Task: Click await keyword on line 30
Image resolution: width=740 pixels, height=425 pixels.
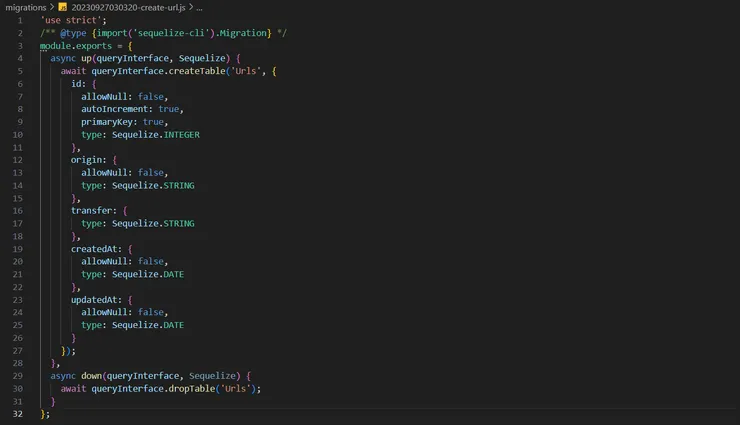Action: point(73,389)
